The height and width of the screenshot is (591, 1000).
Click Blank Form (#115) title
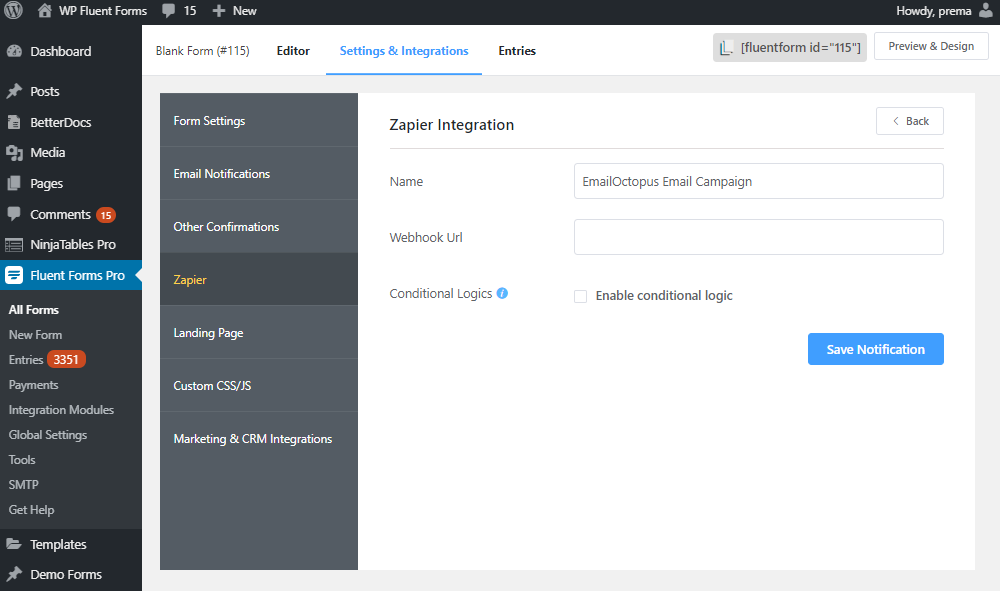[x=202, y=50]
